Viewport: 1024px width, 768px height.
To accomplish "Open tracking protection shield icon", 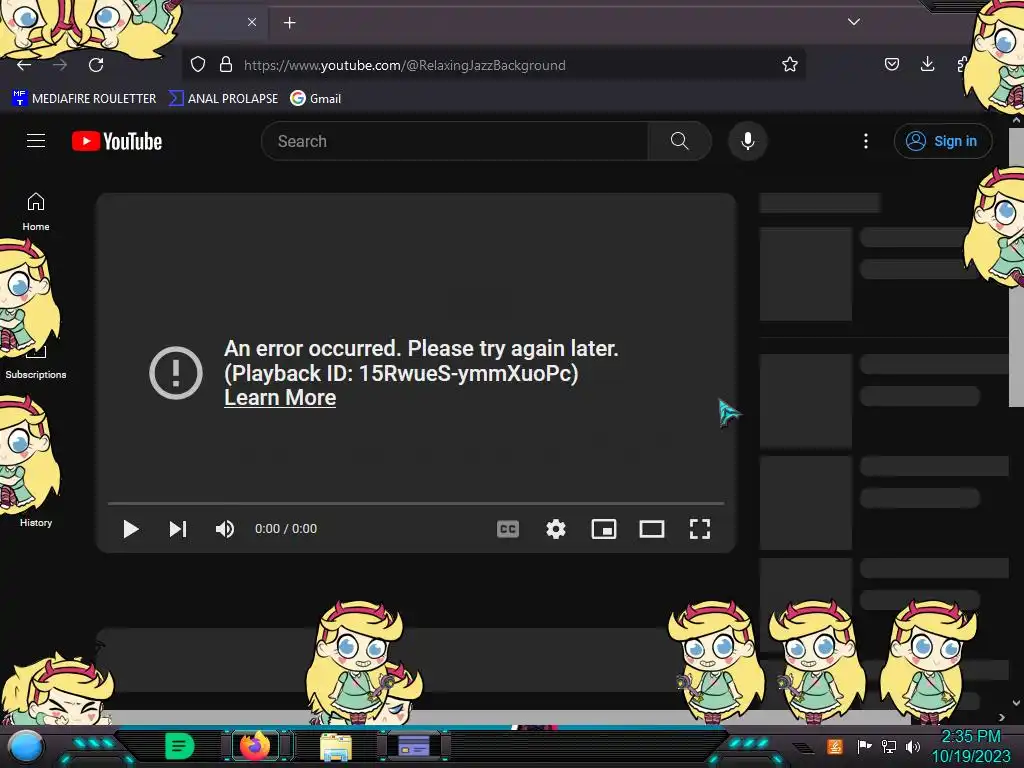I will 198,65.
